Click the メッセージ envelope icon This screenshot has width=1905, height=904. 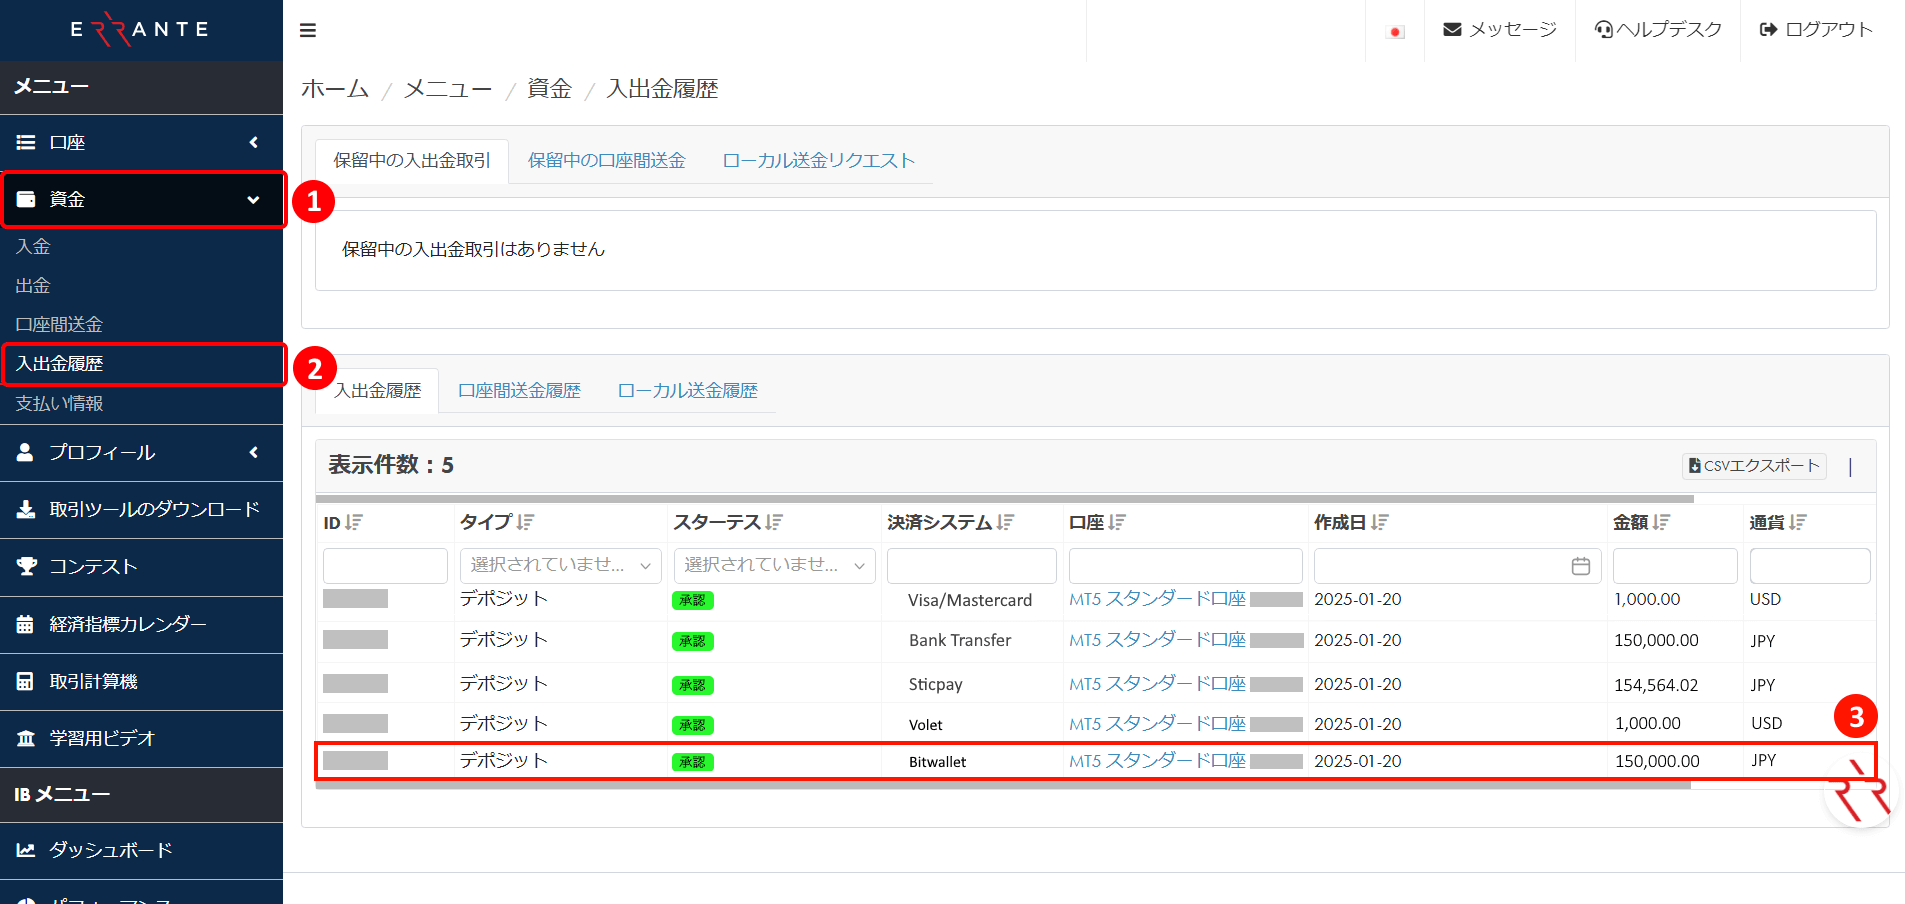coord(1452,29)
